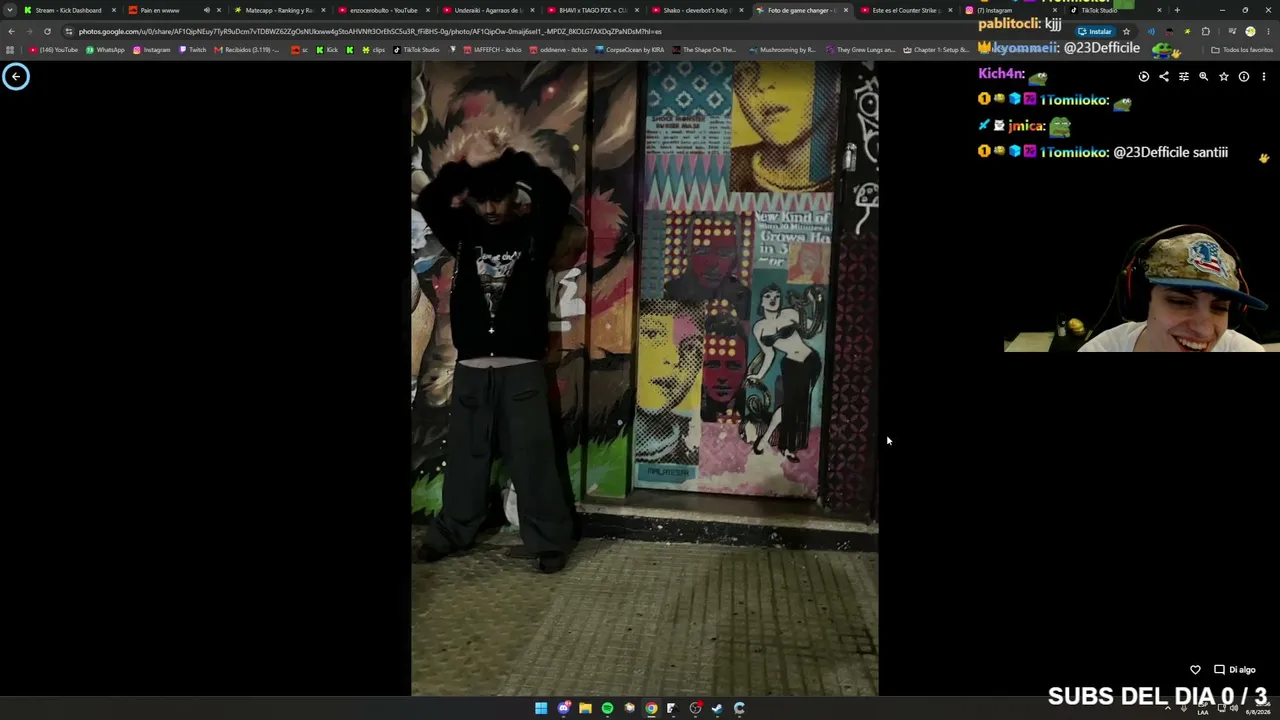Open the Chrome extensions puzzle menu
The width and height of the screenshot is (1280, 720).
click(1205, 31)
